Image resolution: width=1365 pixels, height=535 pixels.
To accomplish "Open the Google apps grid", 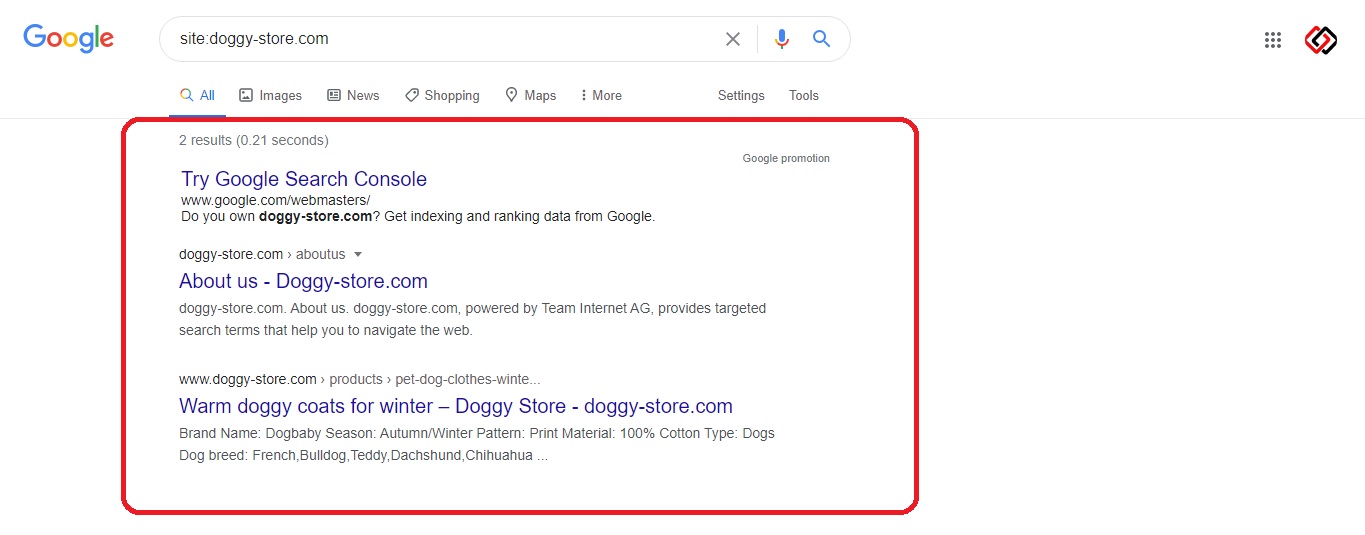I will (1273, 40).
